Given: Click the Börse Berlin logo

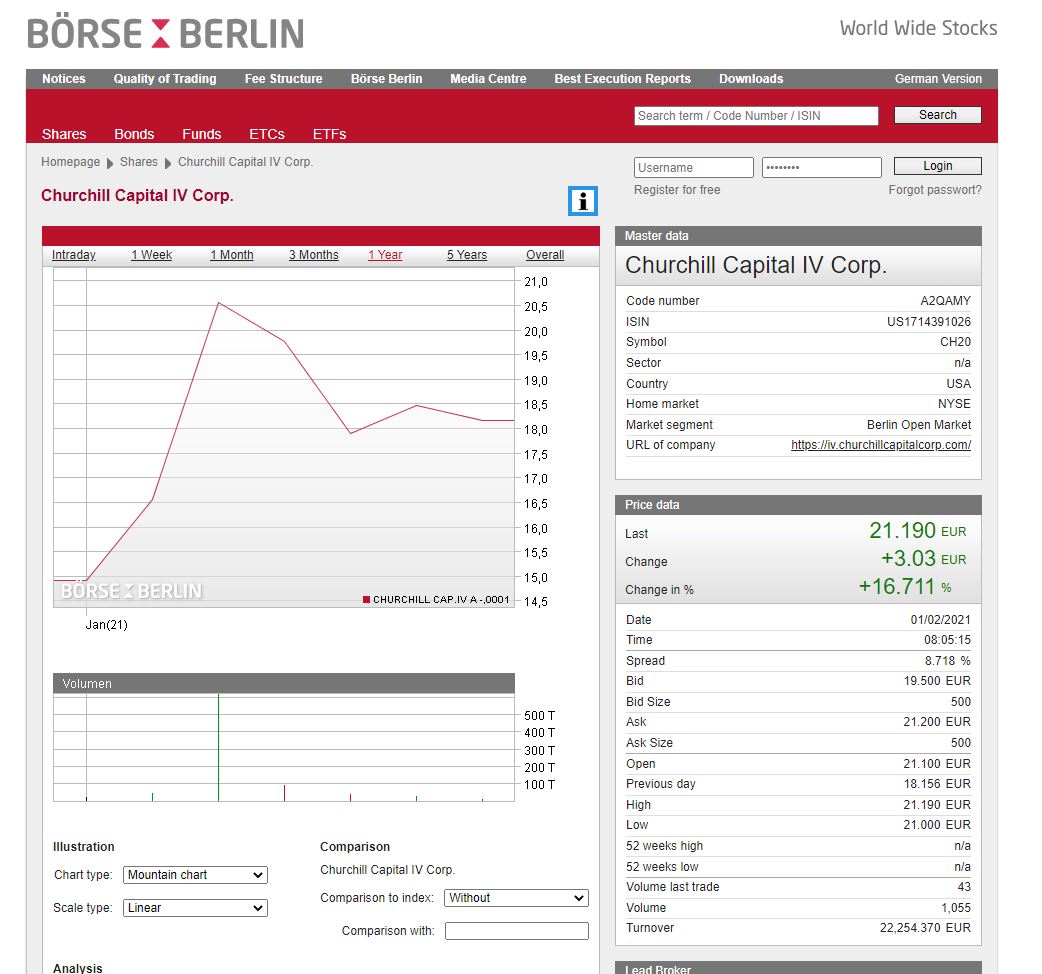Looking at the screenshot, I should [165, 33].
